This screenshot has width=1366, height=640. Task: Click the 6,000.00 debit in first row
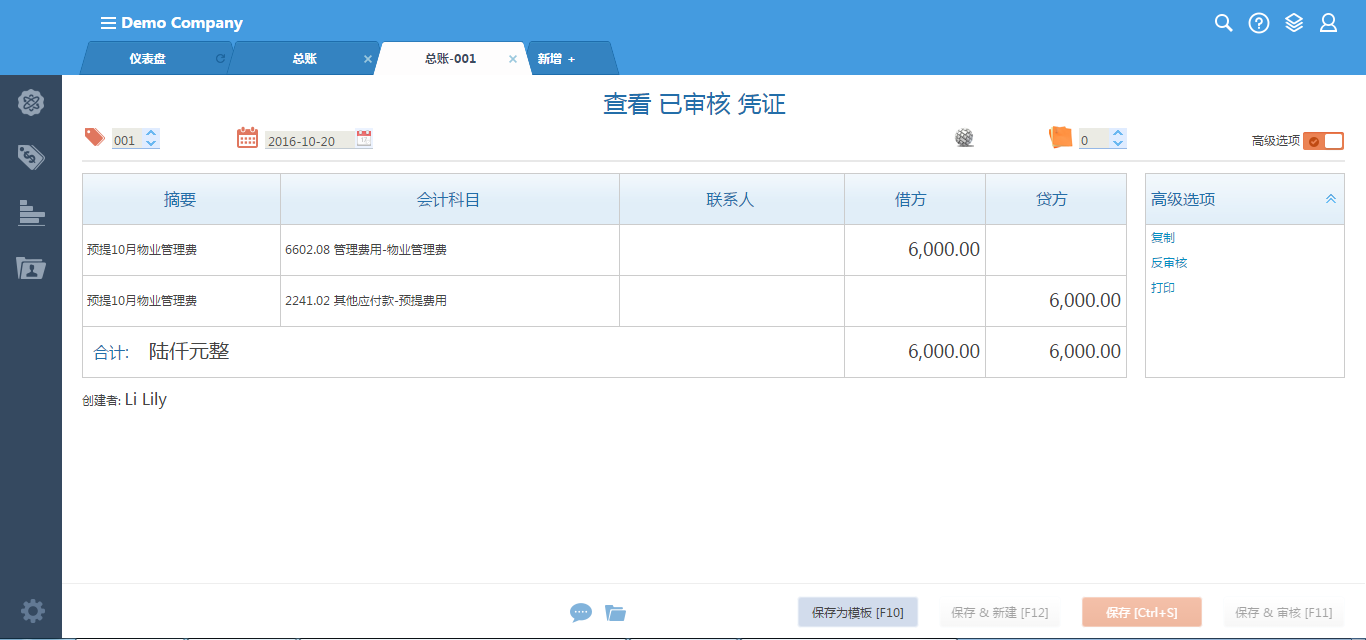pyautogui.click(x=944, y=250)
